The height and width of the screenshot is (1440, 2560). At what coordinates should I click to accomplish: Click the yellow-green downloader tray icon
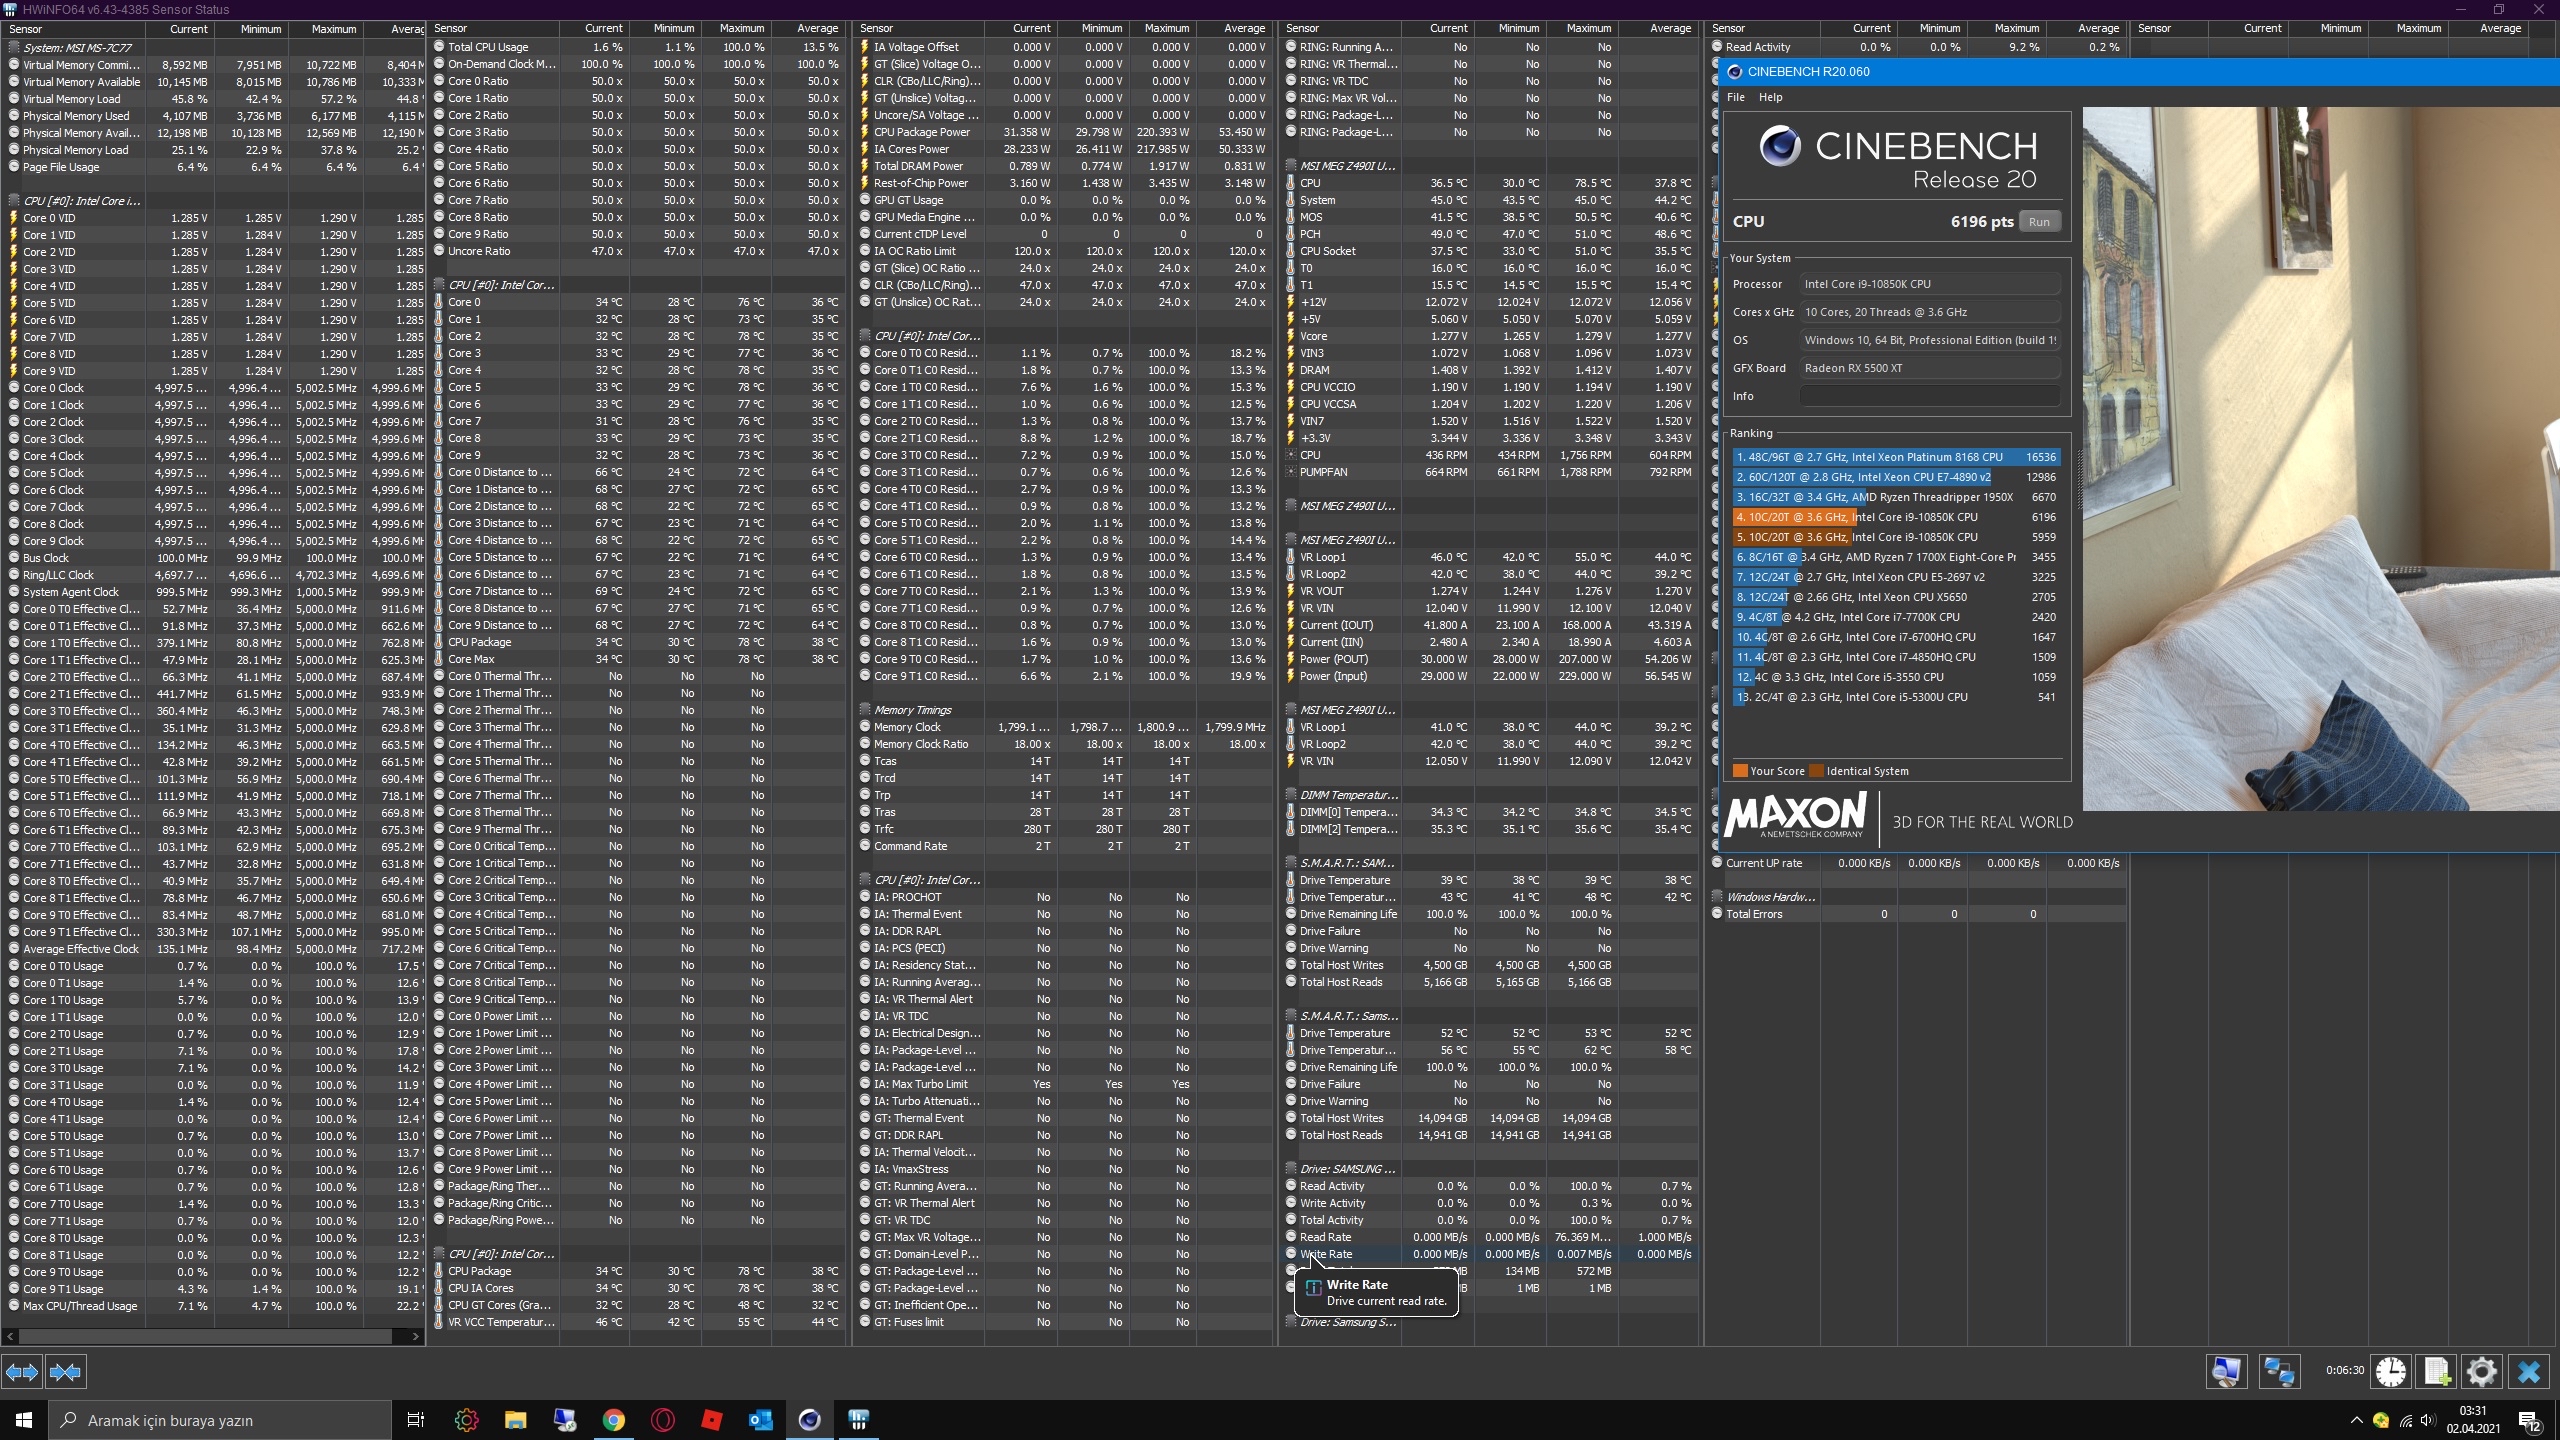(2381, 1420)
